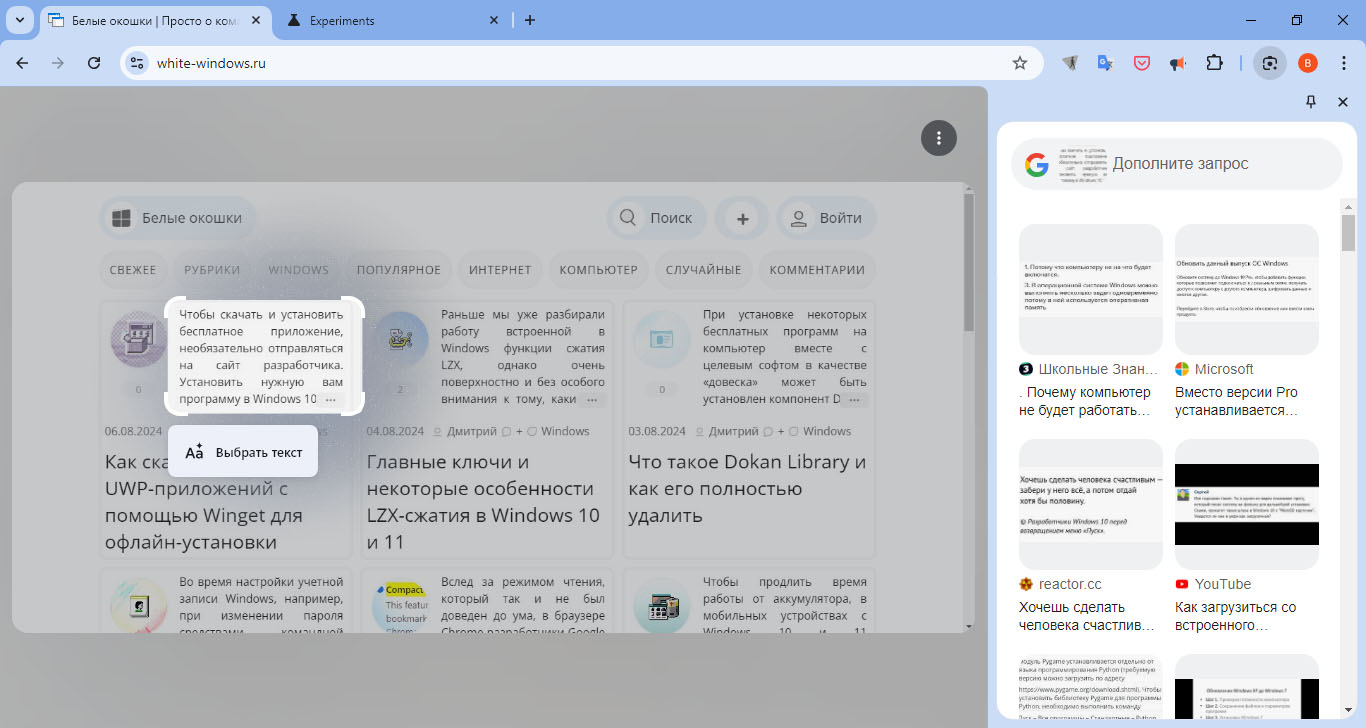Click the Выбрать текст button
This screenshot has width=1366, height=728.
pyautogui.click(x=243, y=452)
